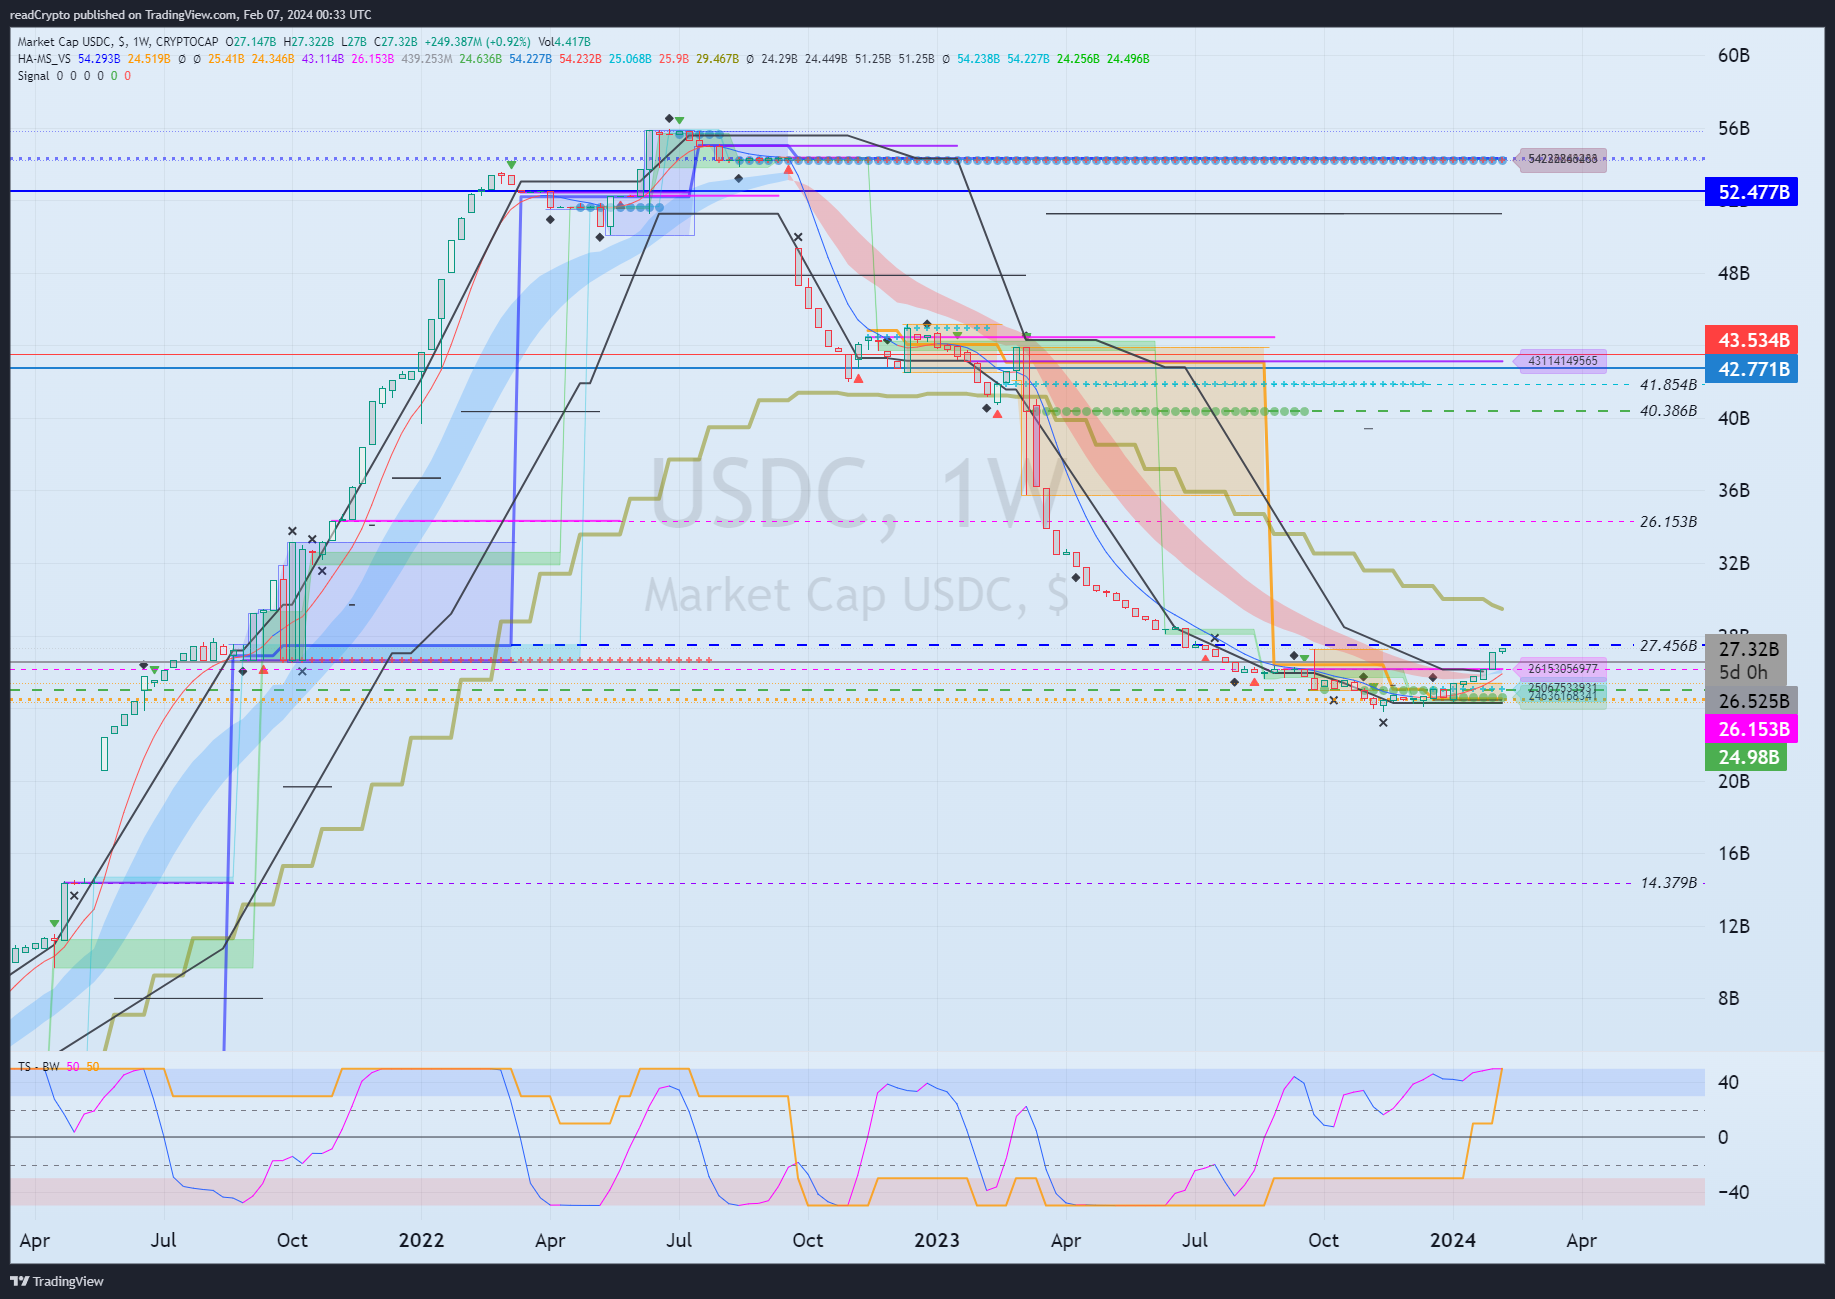Click the 2022 time axis label
This screenshot has height=1299, width=1835.
pyautogui.click(x=421, y=1240)
